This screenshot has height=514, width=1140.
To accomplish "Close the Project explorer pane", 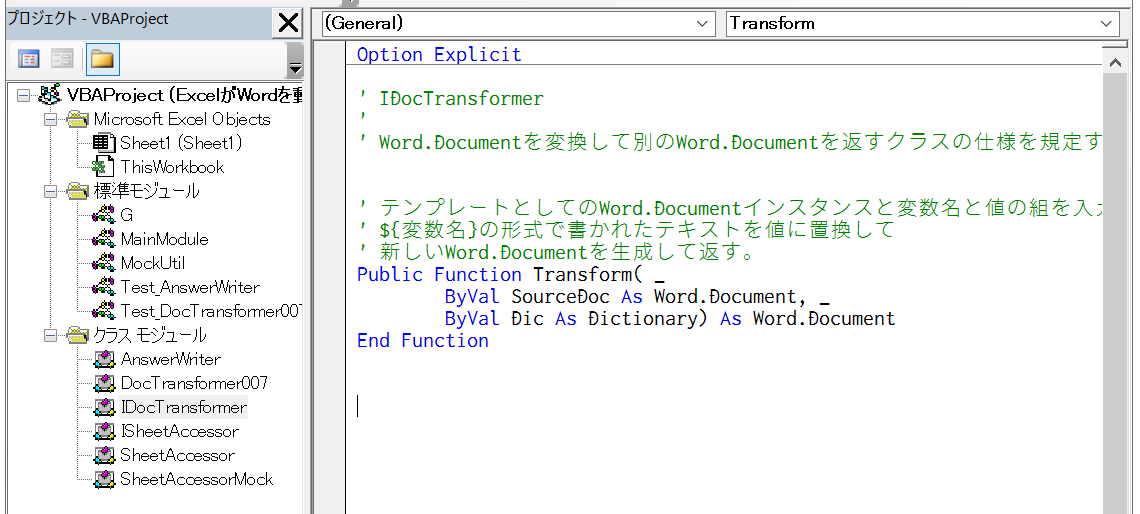I will [x=288, y=23].
